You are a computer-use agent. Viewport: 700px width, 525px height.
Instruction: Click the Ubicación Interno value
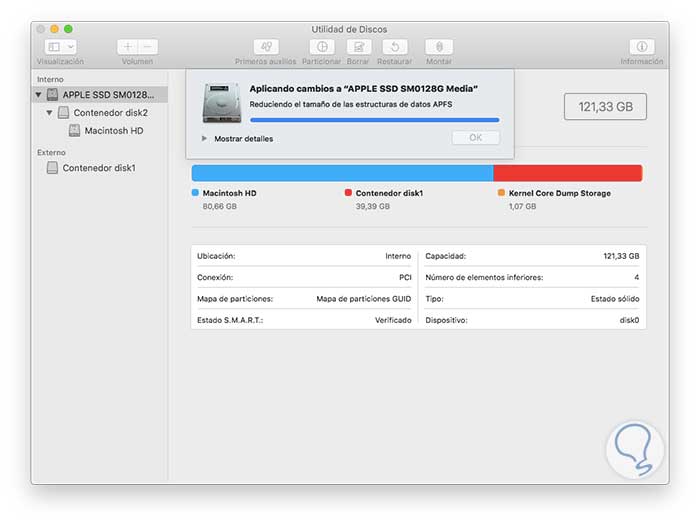pos(398,256)
